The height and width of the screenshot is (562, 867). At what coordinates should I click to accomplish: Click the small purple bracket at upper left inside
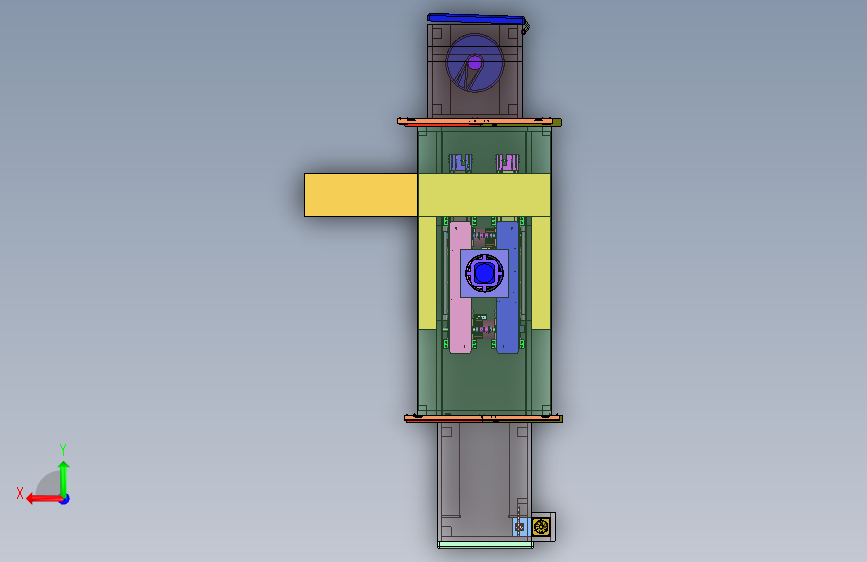460,163
